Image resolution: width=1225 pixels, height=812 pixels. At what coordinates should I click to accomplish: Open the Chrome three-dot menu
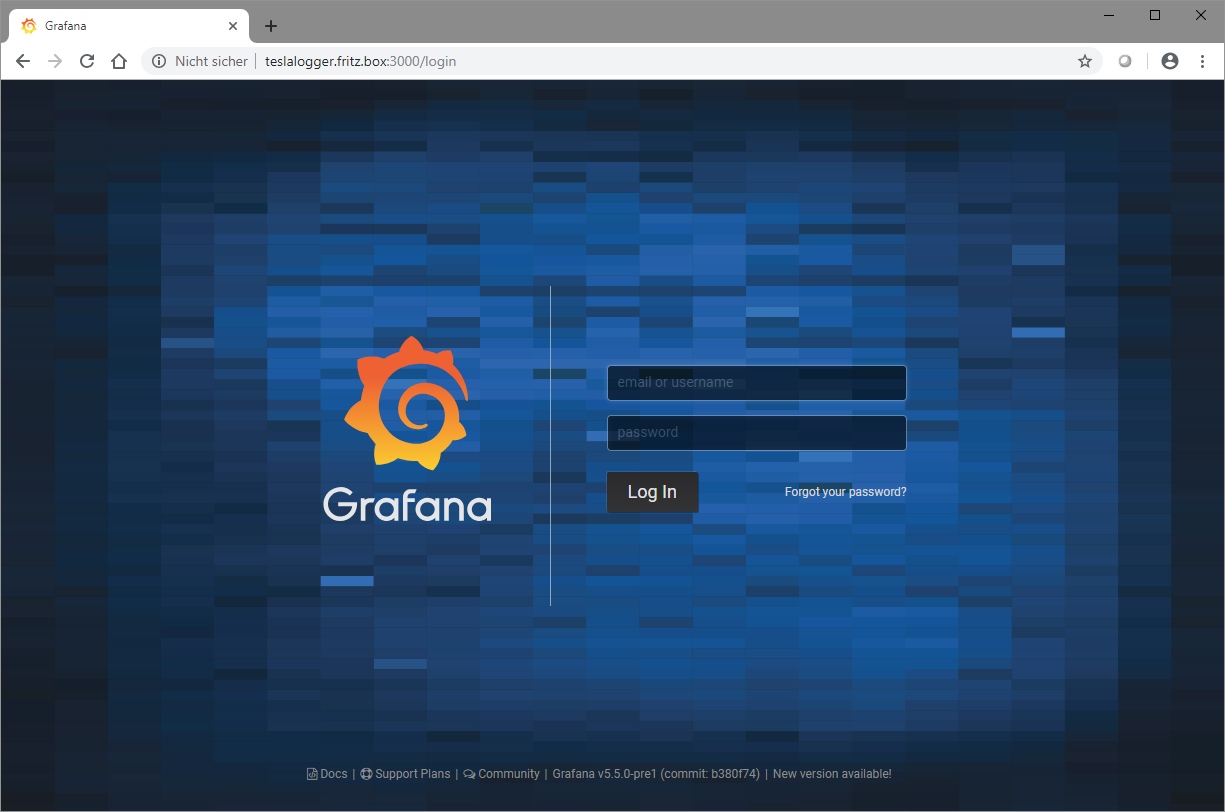click(x=1202, y=61)
